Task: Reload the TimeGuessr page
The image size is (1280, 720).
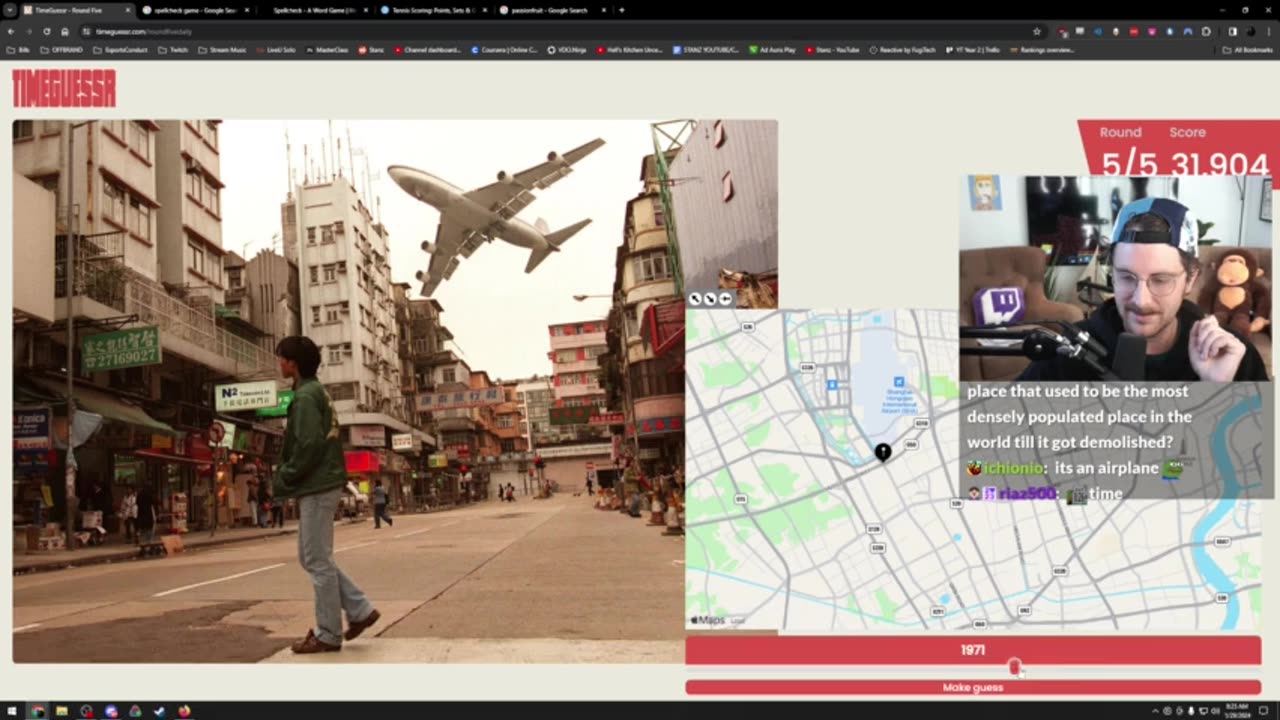Action: [46, 32]
